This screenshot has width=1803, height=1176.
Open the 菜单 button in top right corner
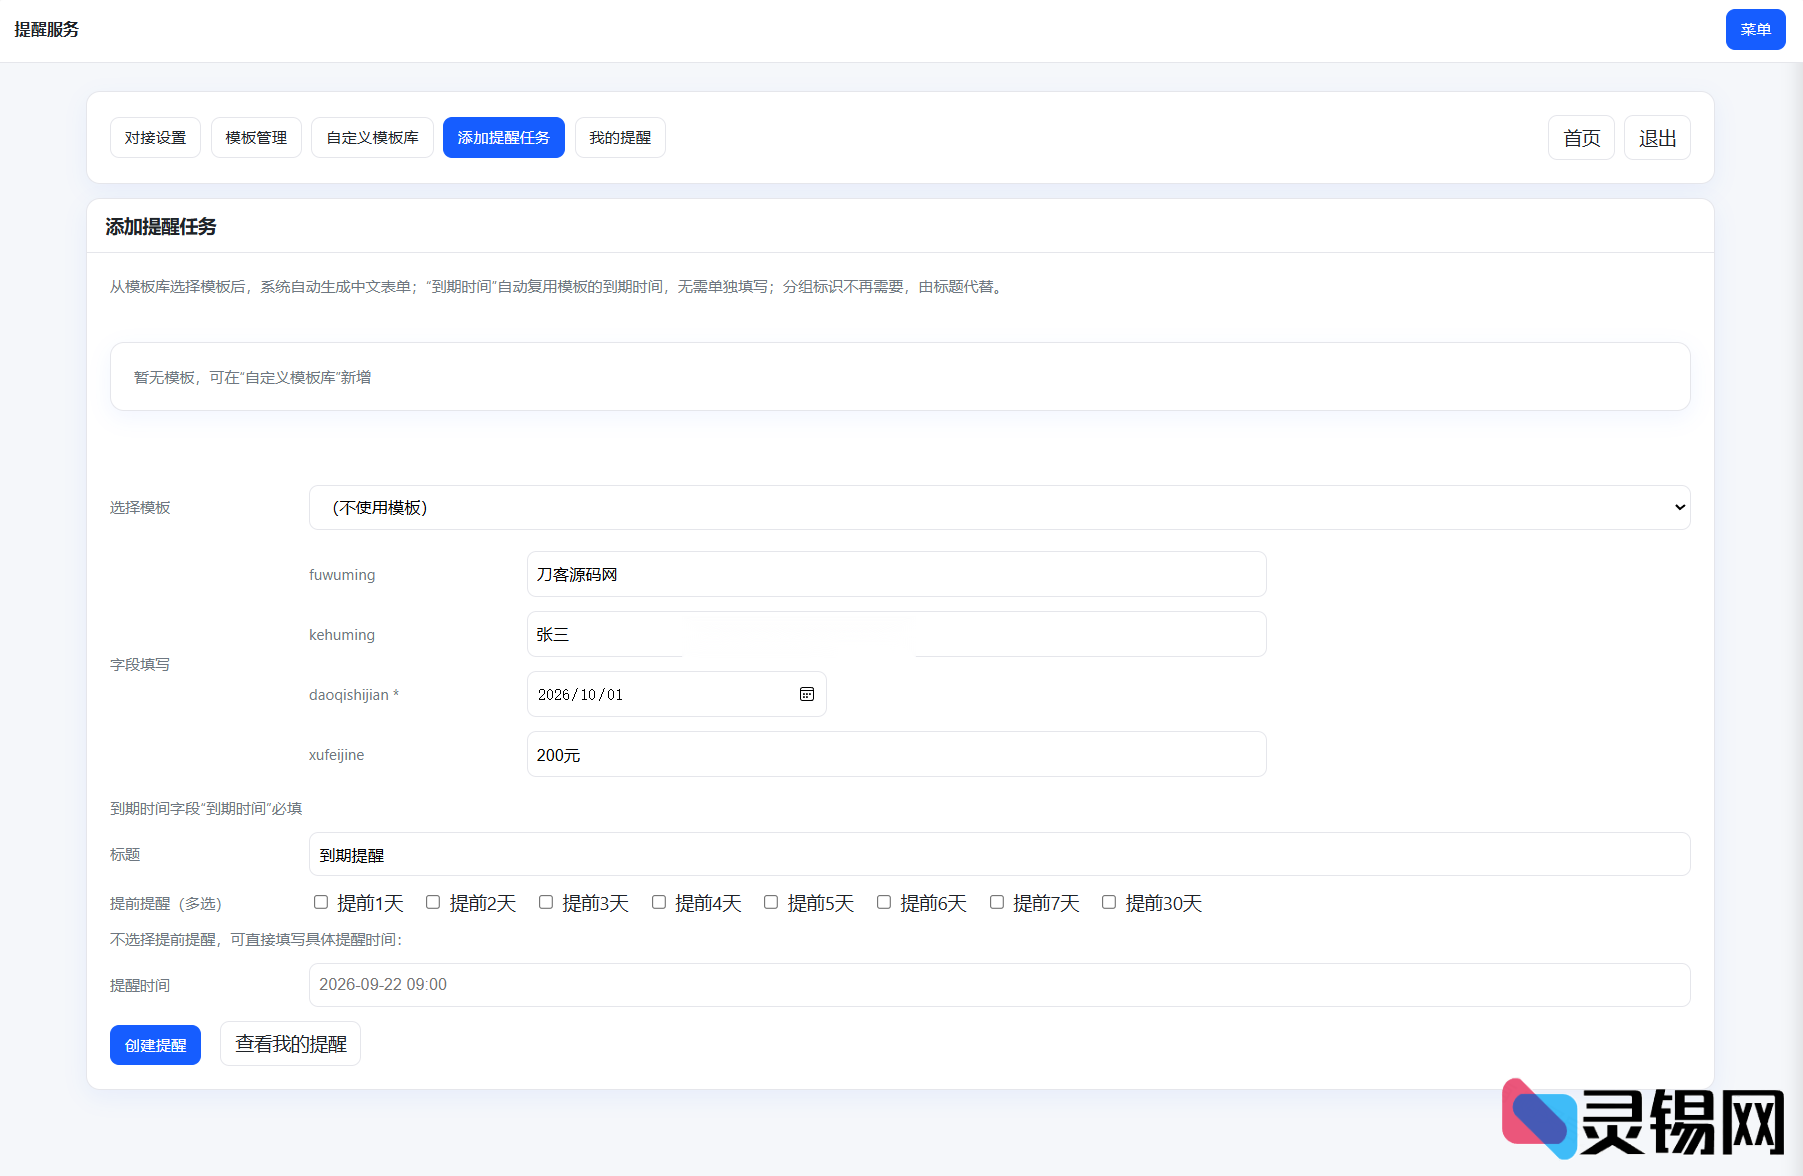pos(1755,29)
